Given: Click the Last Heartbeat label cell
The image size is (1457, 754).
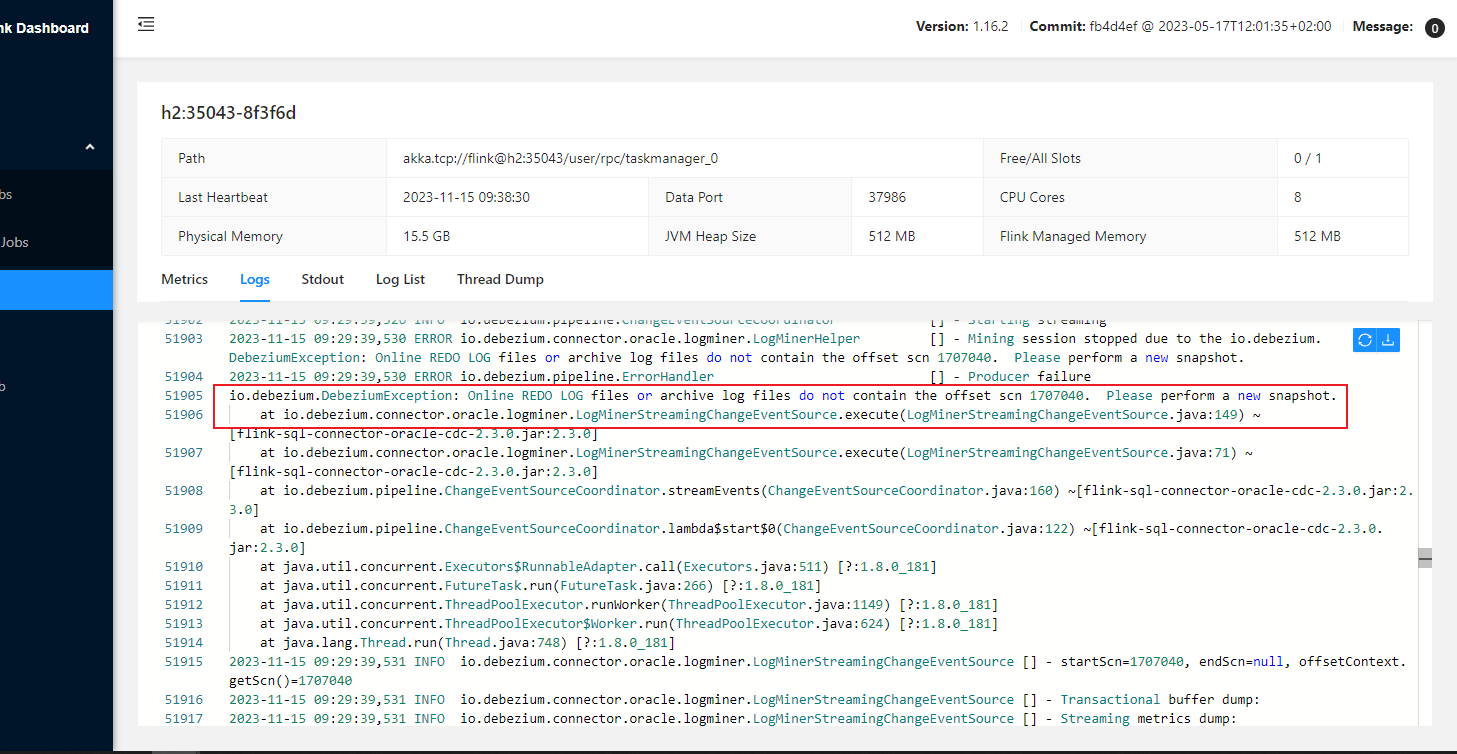Looking at the screenshot, I should click(x=274, y=197).
